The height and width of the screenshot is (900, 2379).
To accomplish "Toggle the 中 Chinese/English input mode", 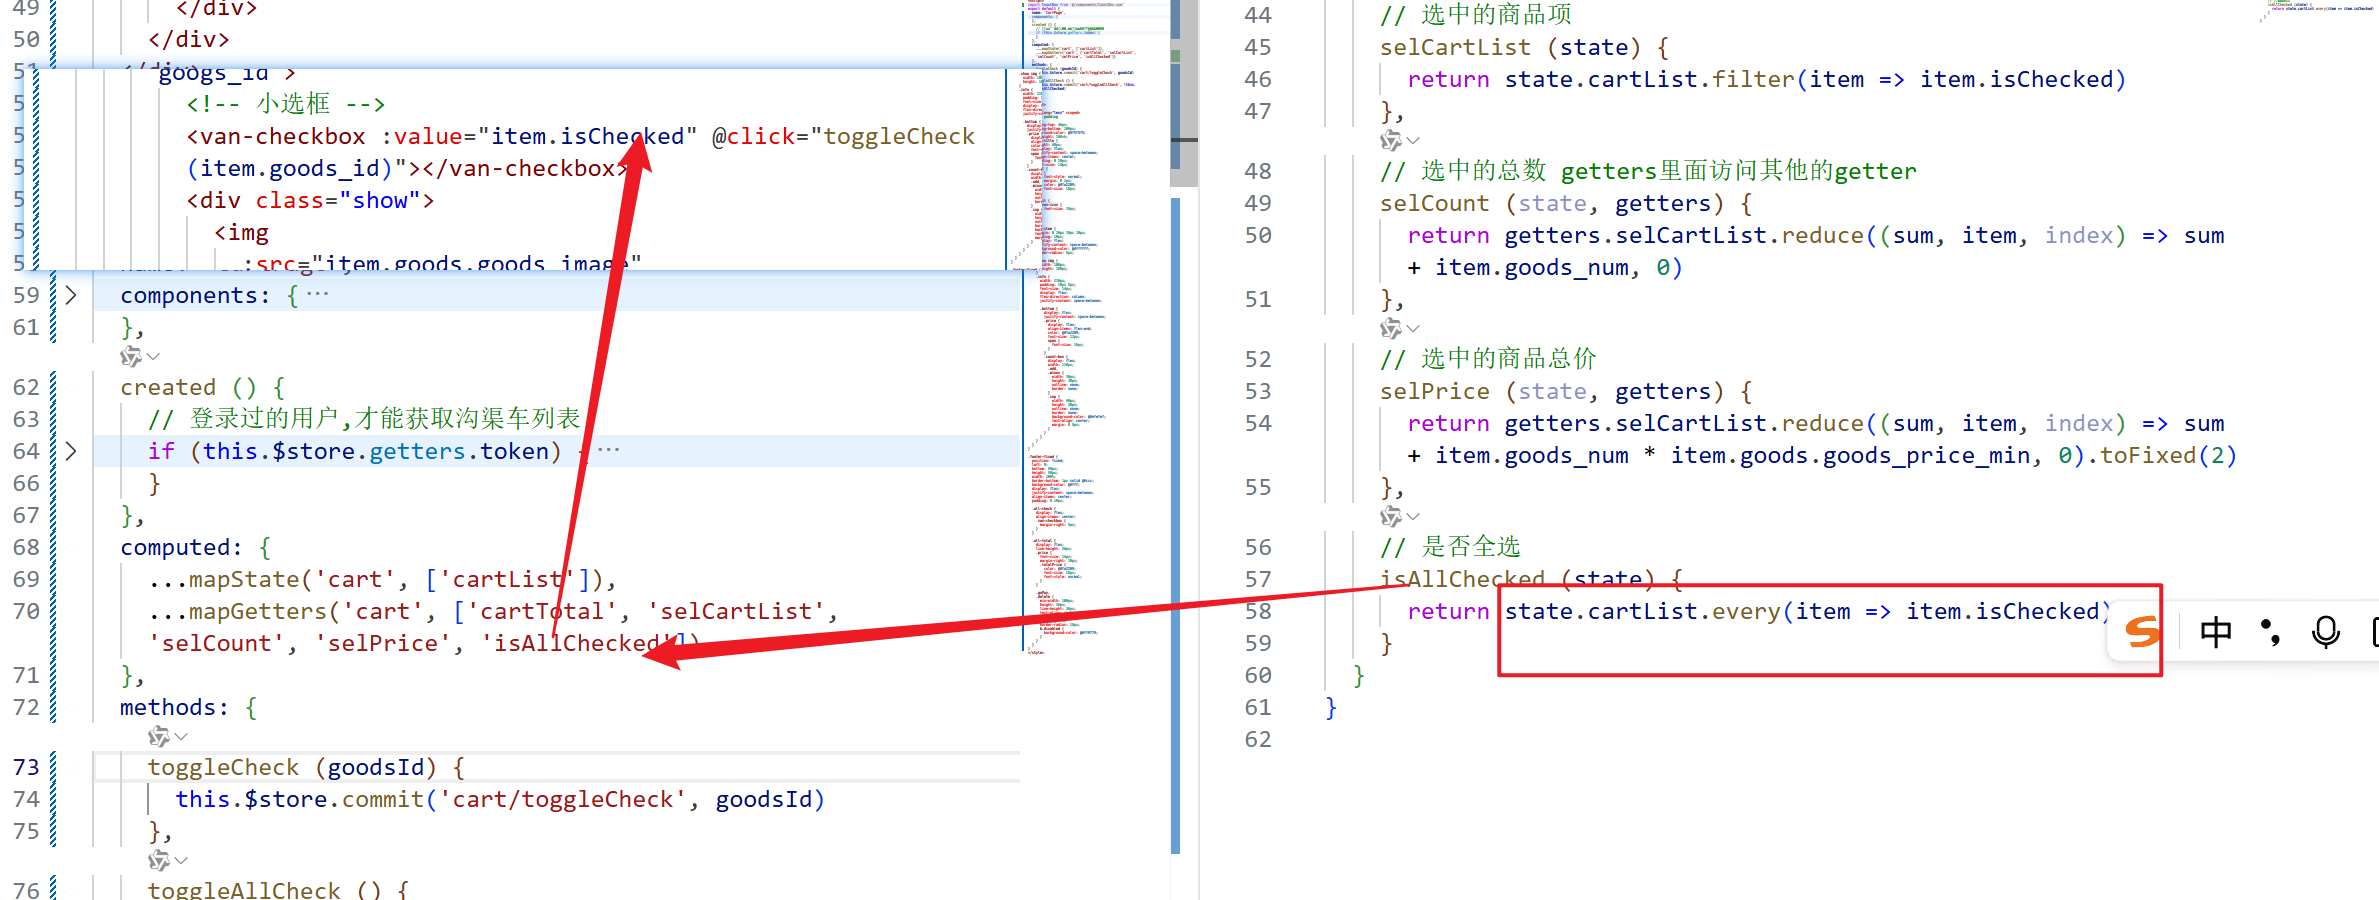I will coord(2216,632).
